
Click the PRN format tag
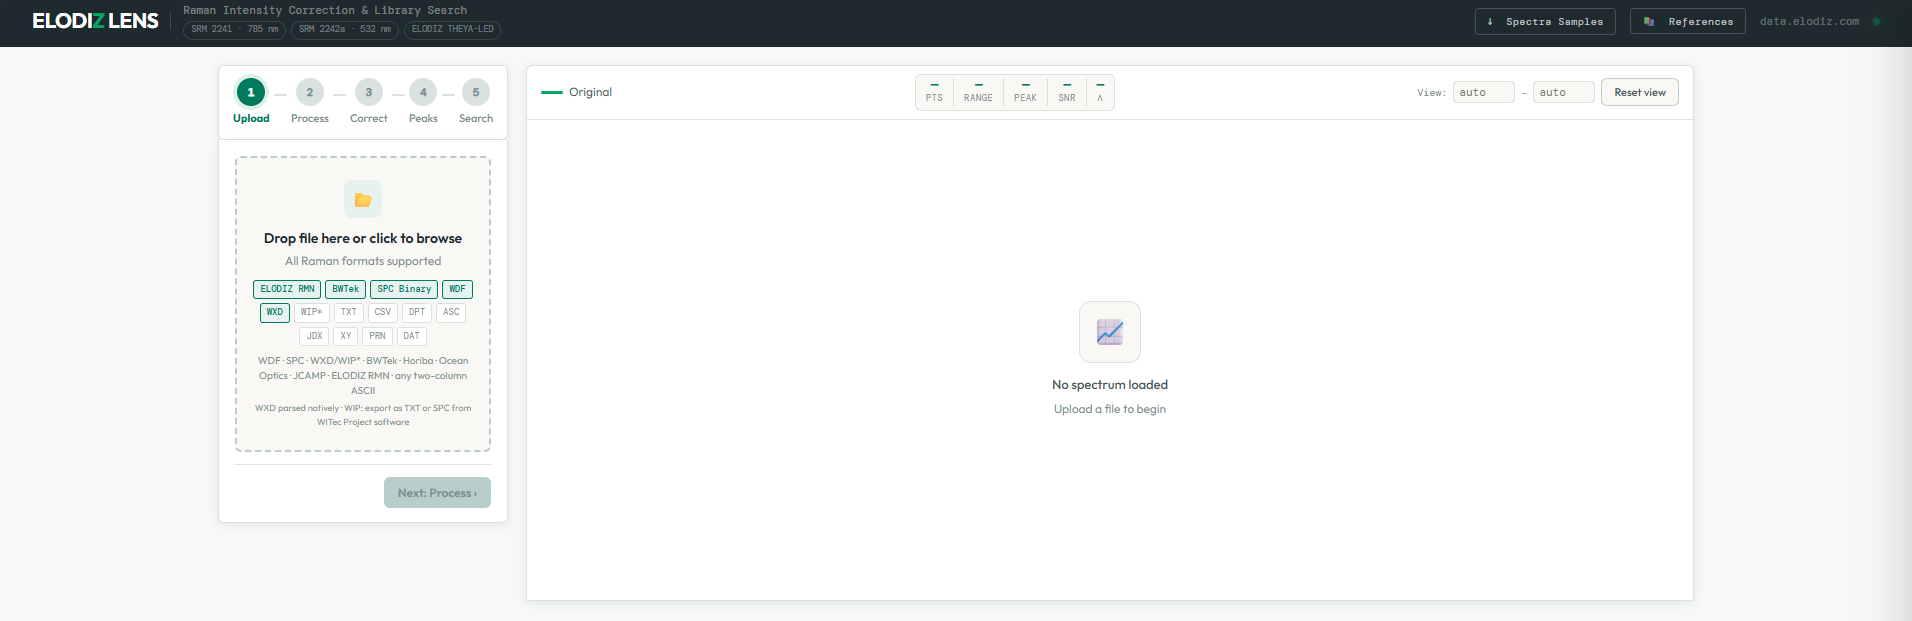tap(377, 336)
